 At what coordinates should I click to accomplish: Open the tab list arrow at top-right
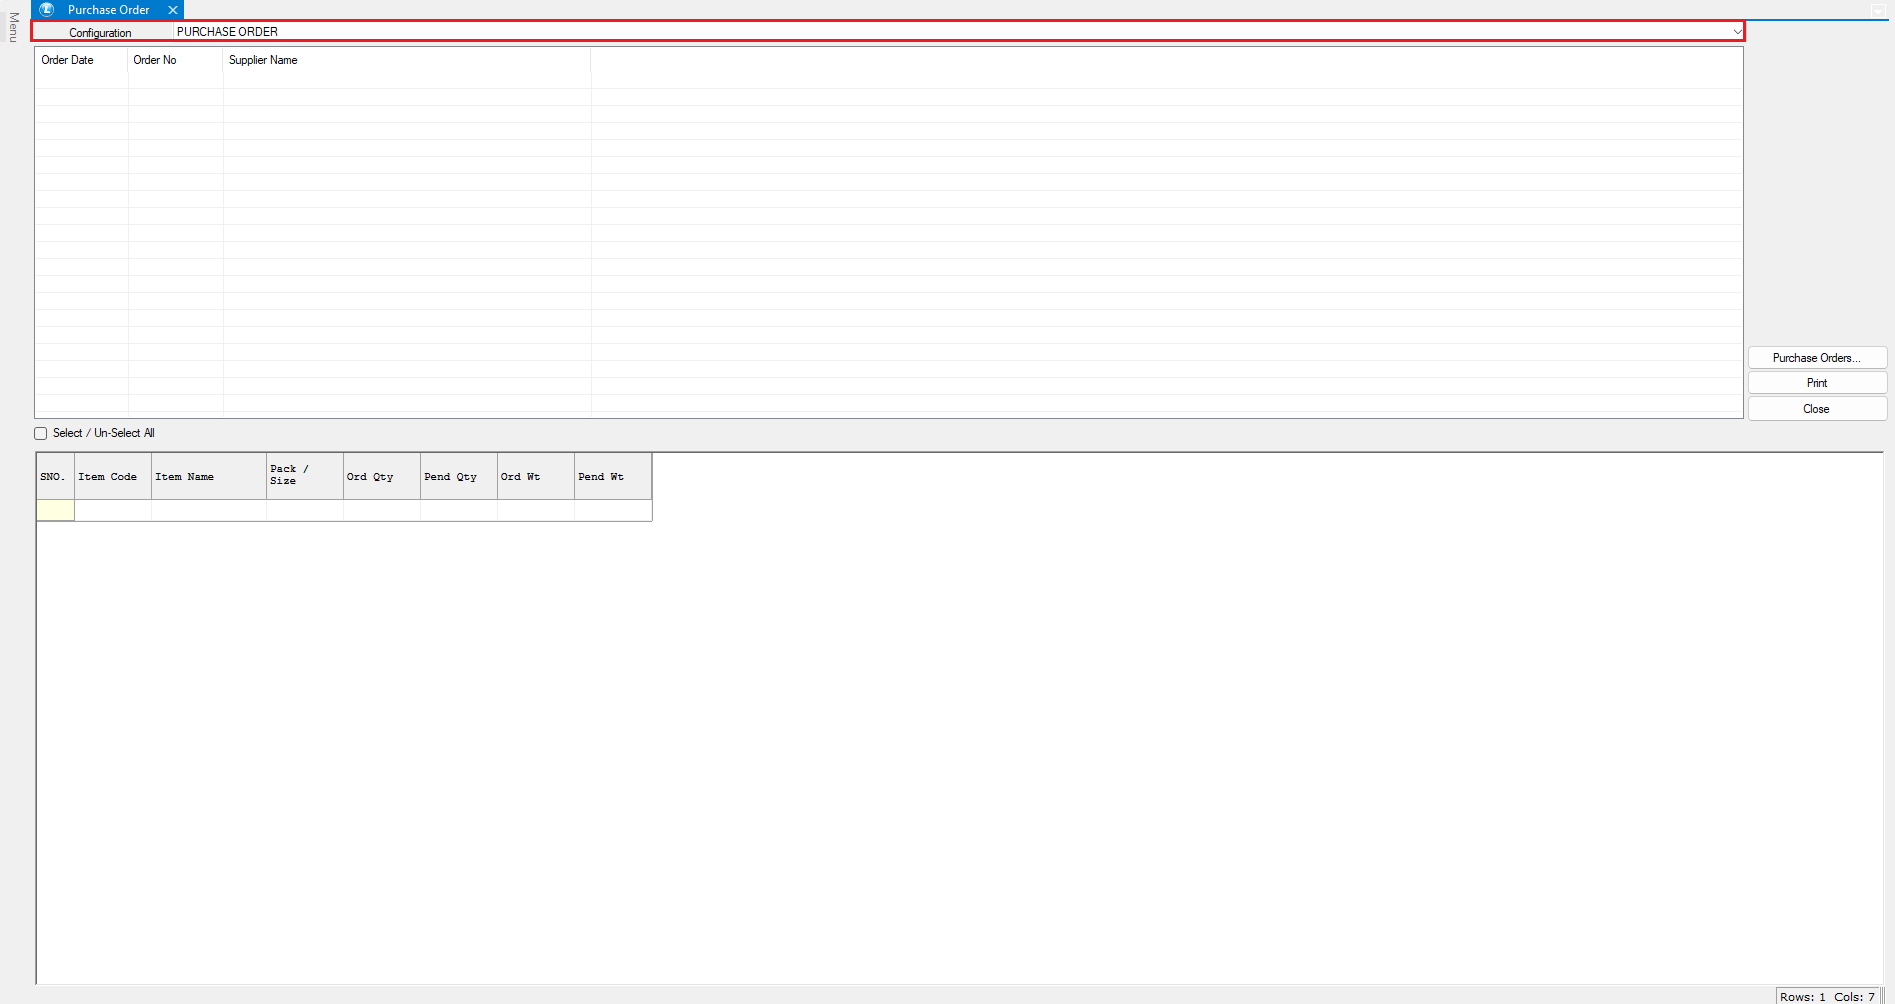[1877, 10]
